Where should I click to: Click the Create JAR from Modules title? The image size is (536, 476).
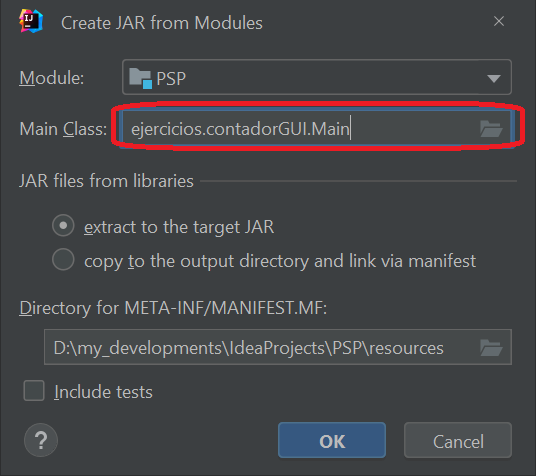click(x=162, y=23)
